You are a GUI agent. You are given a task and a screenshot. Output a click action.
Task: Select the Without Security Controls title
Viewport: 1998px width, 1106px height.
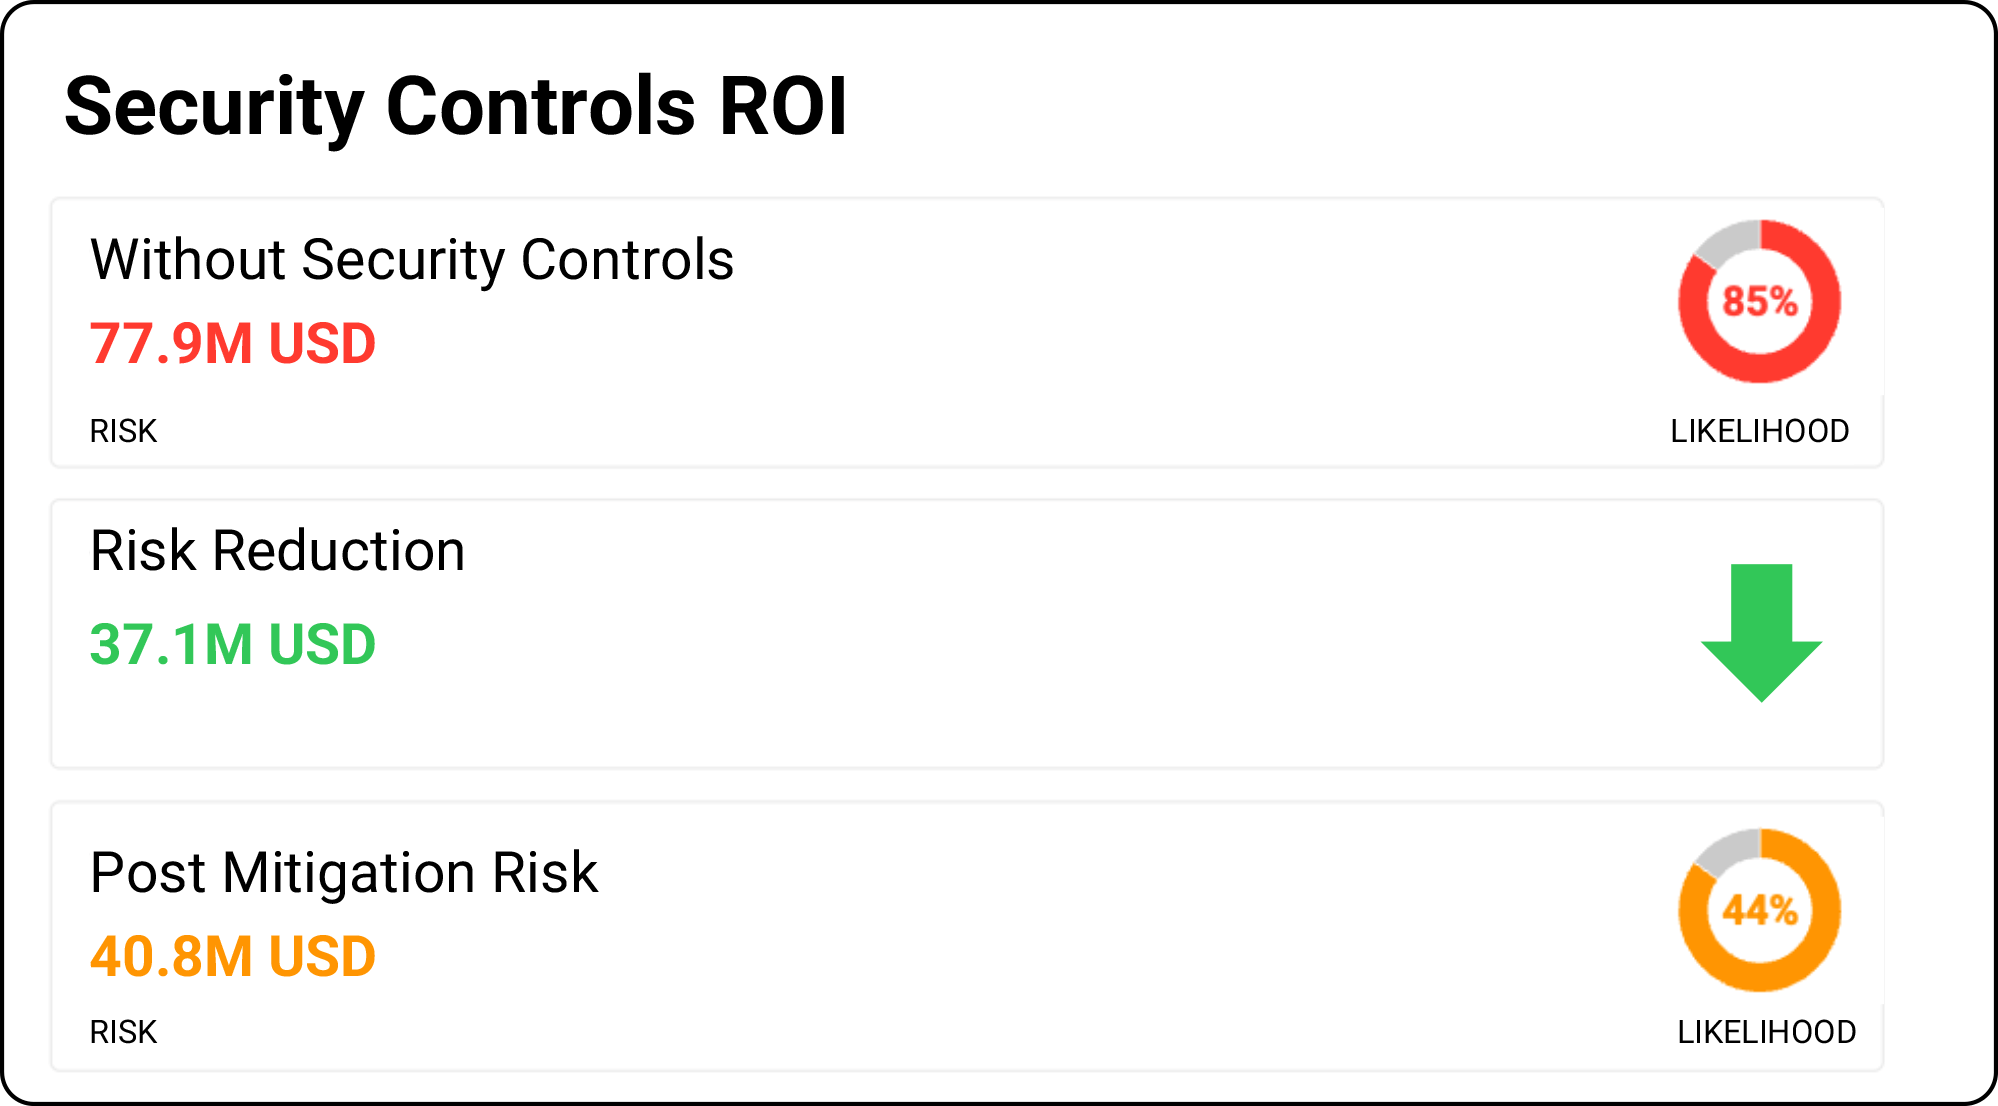point(412,261)
